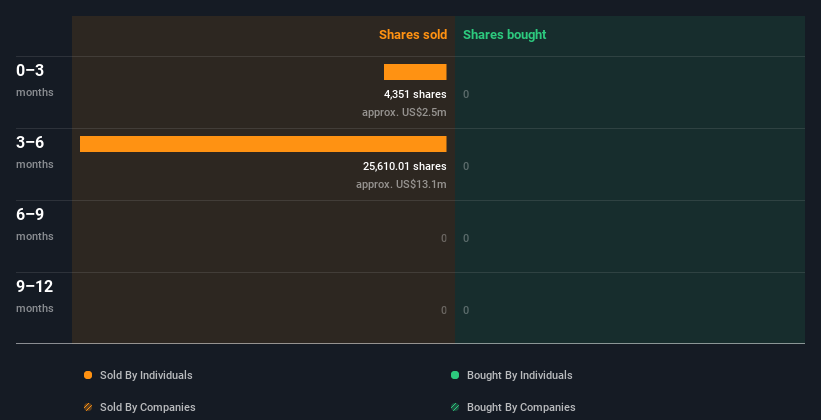Click the orange Sold By Individuals legend dot
The height and width of the screenshot is (420, 821).
pyautogui.click(x=88, y=375)
